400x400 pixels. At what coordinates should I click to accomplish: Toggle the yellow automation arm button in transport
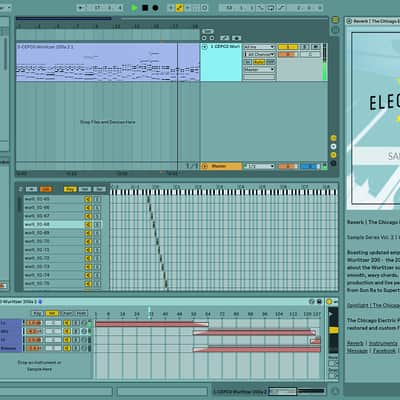coord(179,8)
